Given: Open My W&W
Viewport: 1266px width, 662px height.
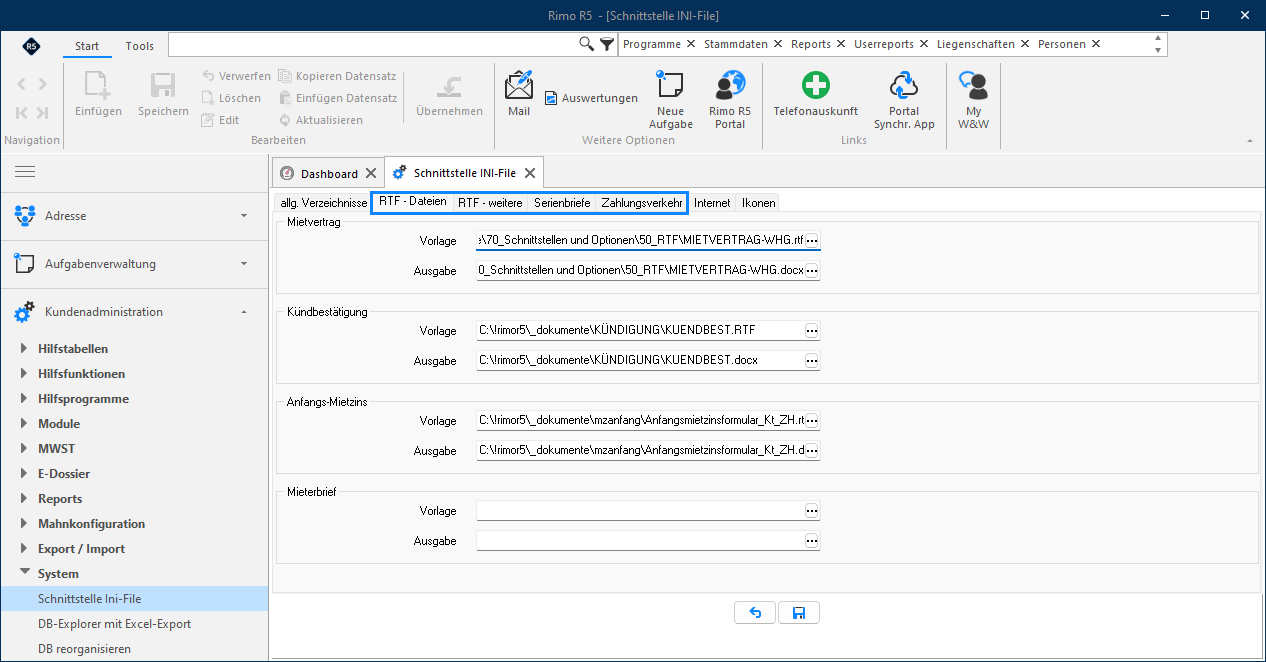Looking at the screenshot, I should tap(974, 100).
